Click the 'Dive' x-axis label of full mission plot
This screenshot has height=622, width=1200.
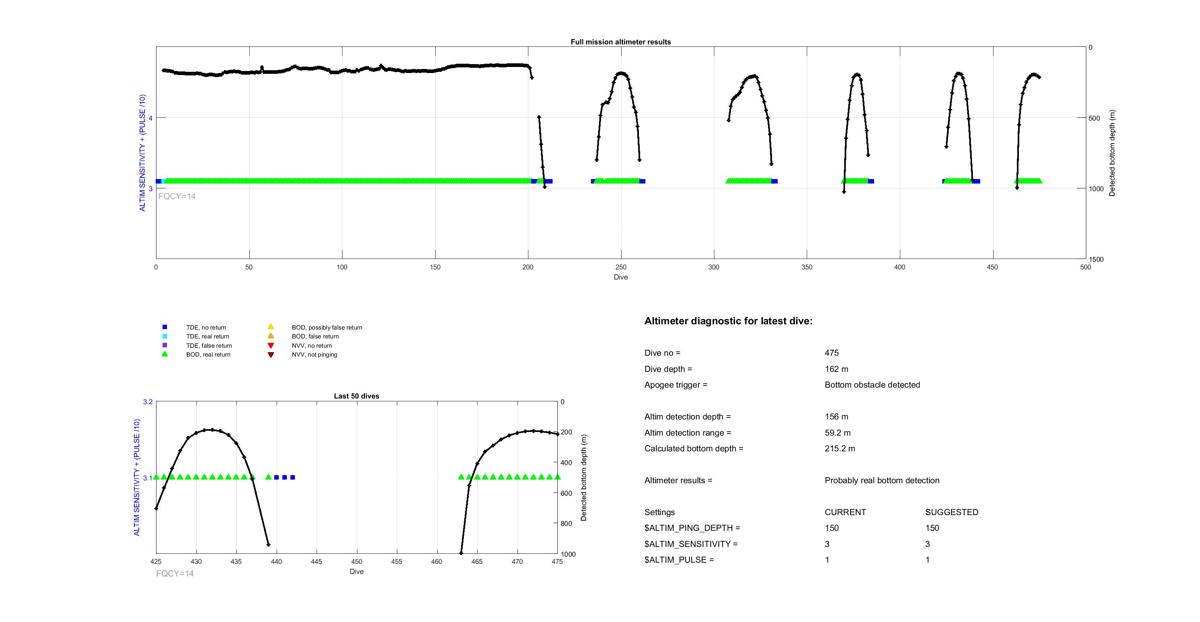point(621,277)
